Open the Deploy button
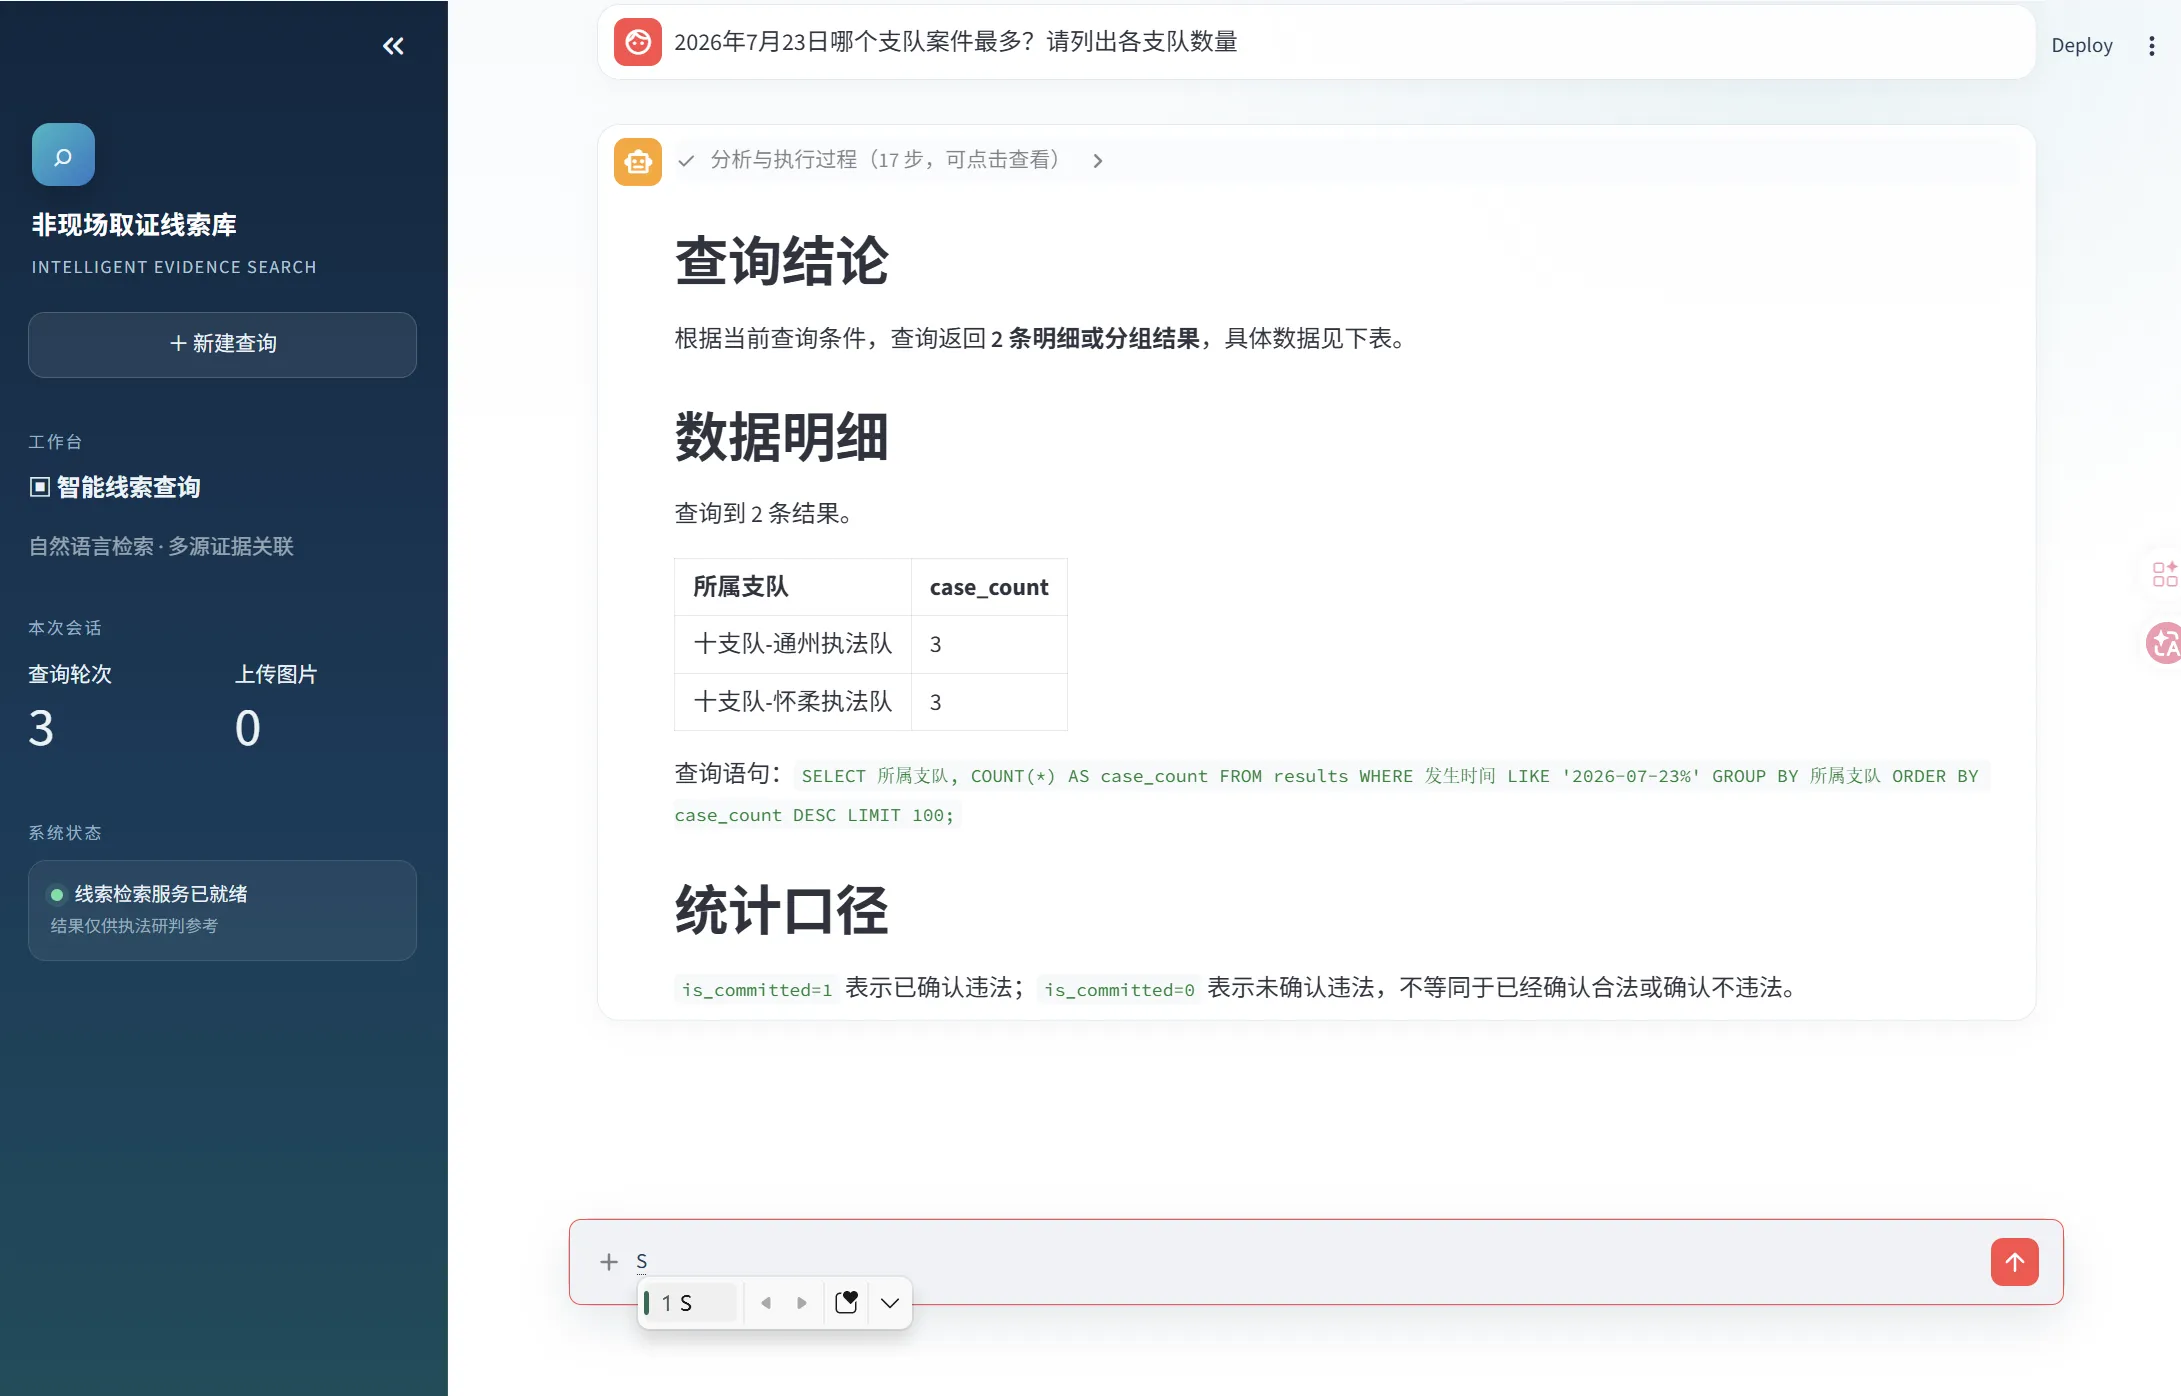 click(2081, 46)
